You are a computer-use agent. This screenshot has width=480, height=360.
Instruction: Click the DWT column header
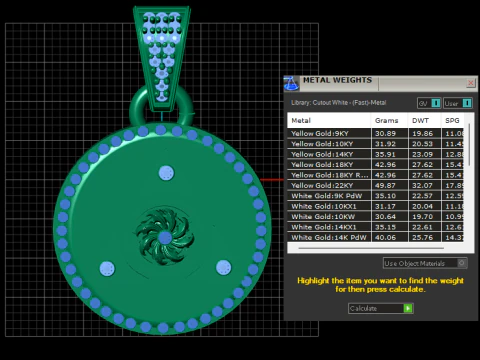point(425,121)
